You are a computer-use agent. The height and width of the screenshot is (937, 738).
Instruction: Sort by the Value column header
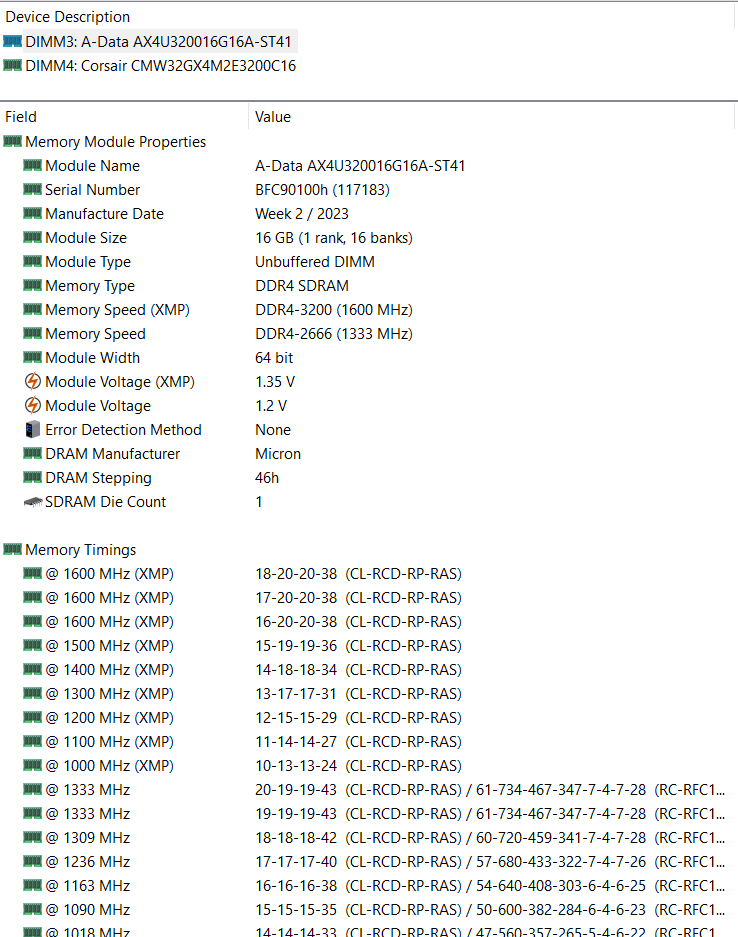(x=491, y=117)
